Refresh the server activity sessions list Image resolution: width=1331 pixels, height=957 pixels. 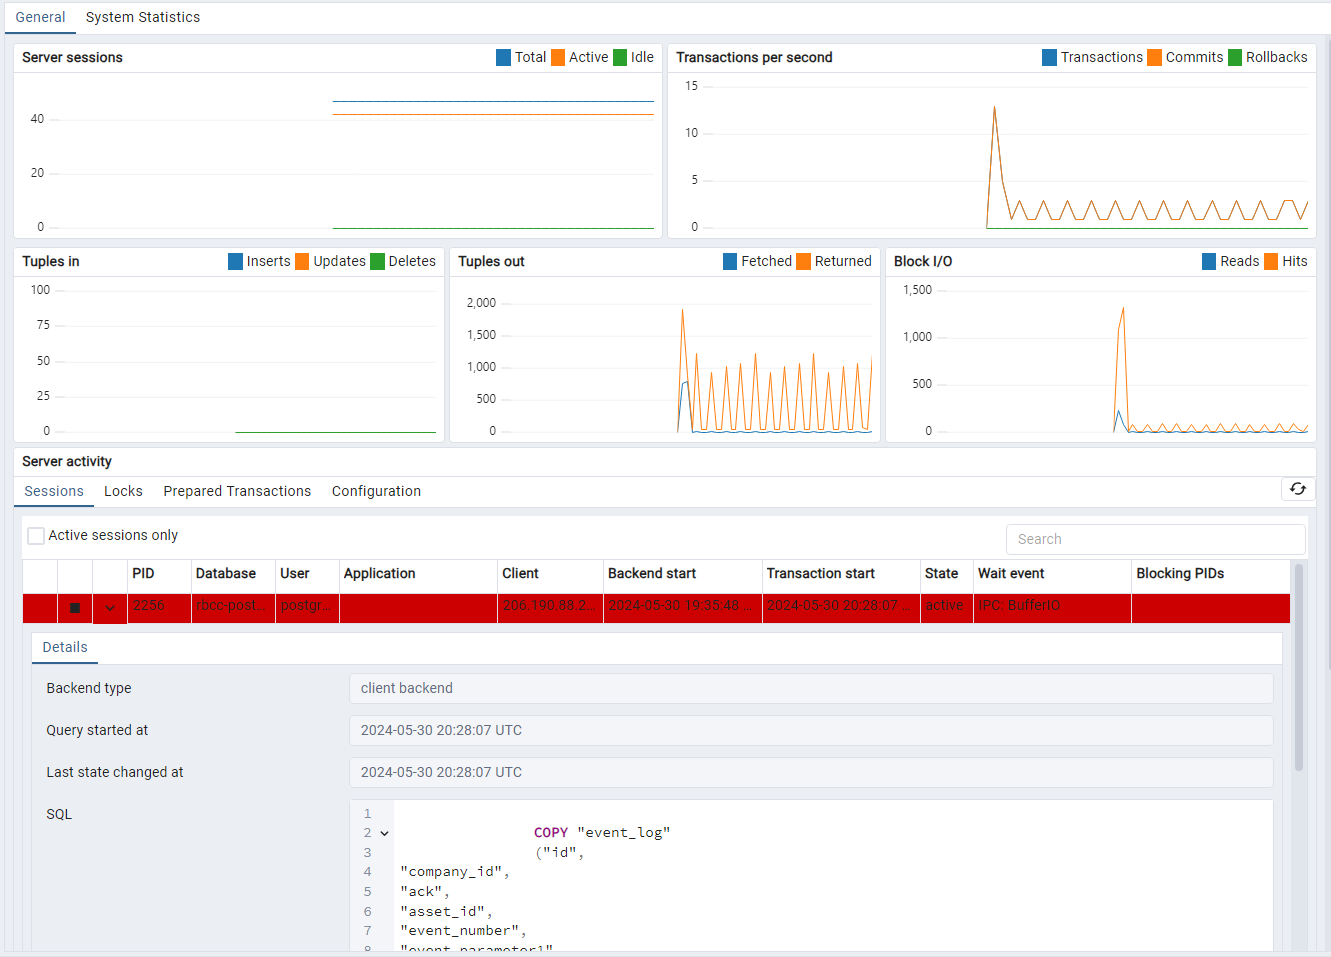coord(1297,489)
